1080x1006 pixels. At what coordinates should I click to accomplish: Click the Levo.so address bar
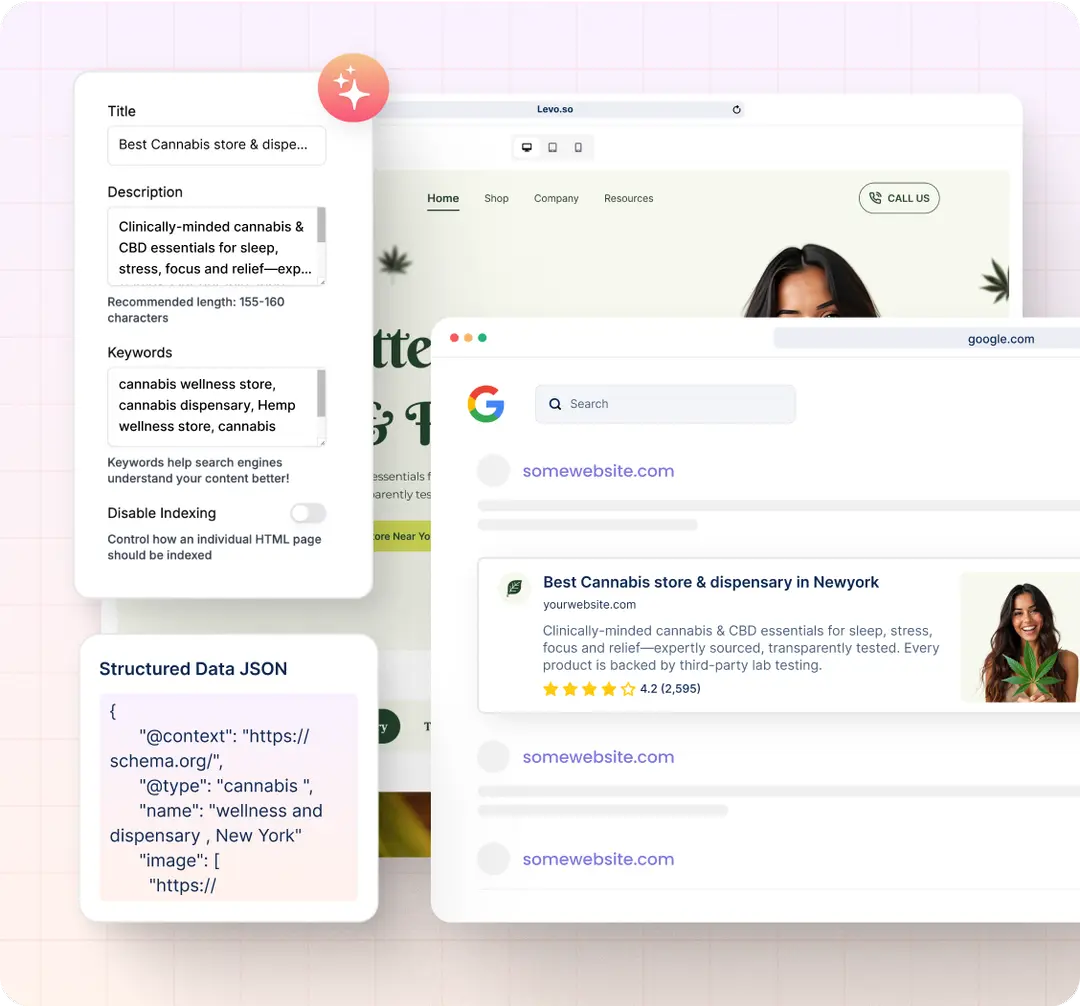click(x=558, y=109)
